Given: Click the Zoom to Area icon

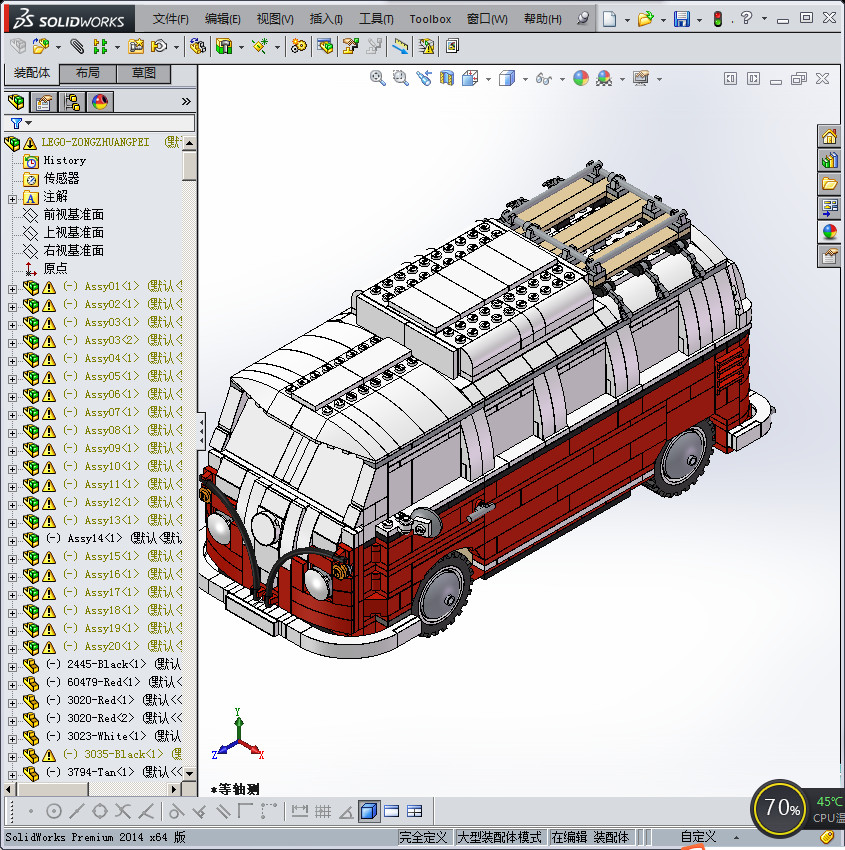Looking at the screenshot, I should pos(401,79).
